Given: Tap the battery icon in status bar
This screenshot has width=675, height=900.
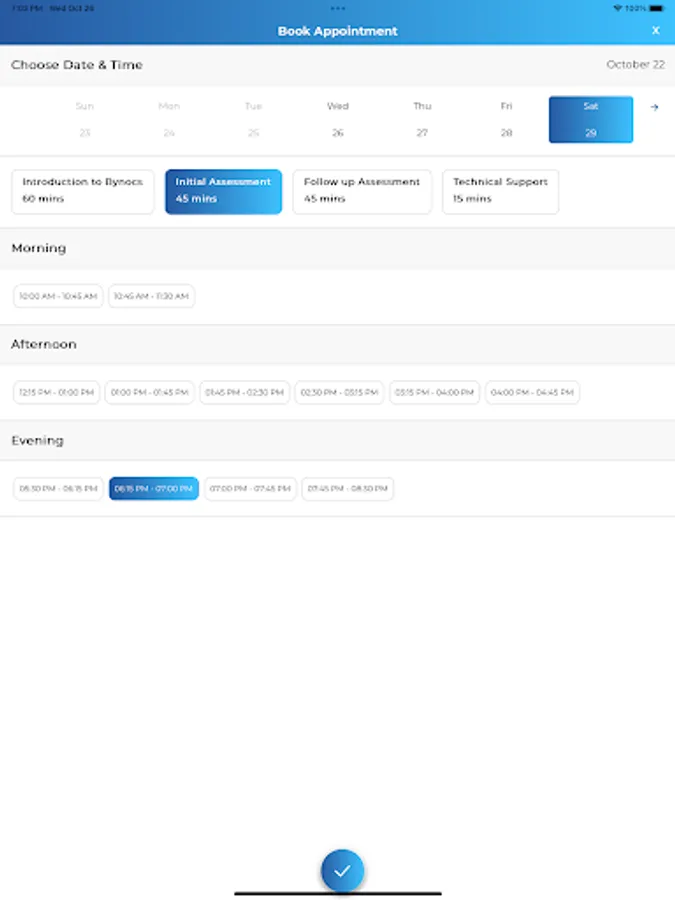Looking at the screenshot, I should tap(657, 8).
